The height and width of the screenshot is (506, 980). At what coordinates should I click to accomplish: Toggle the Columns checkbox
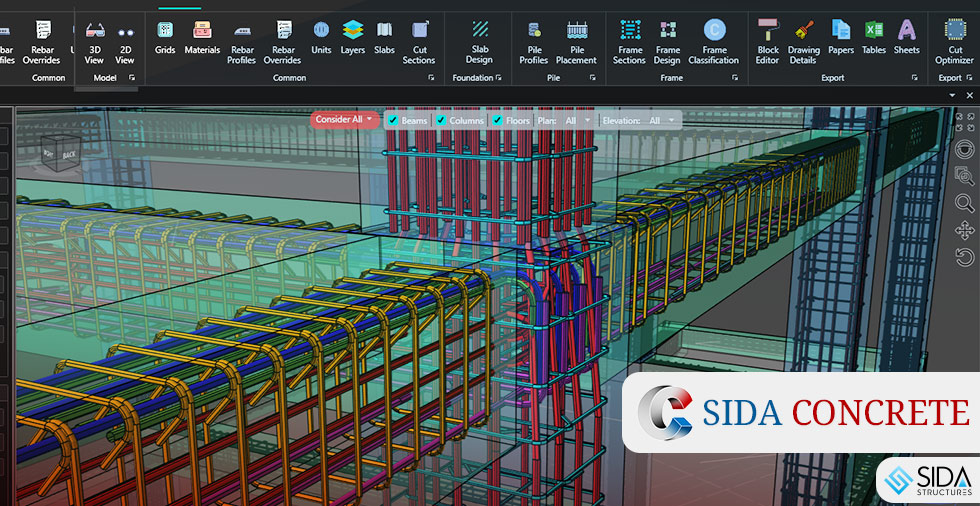(441, 121)
